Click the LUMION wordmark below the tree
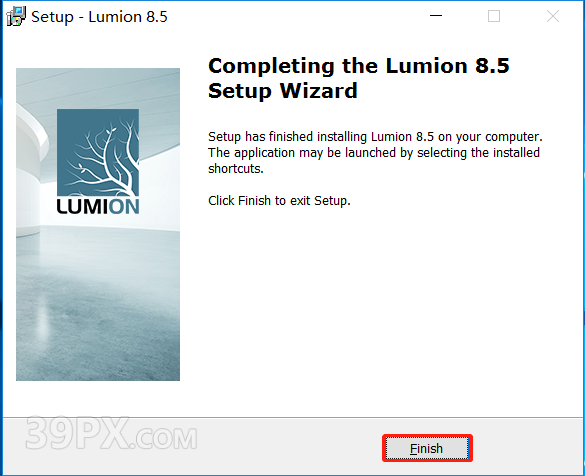Screen dimensions: 585x476 (98, 206)
